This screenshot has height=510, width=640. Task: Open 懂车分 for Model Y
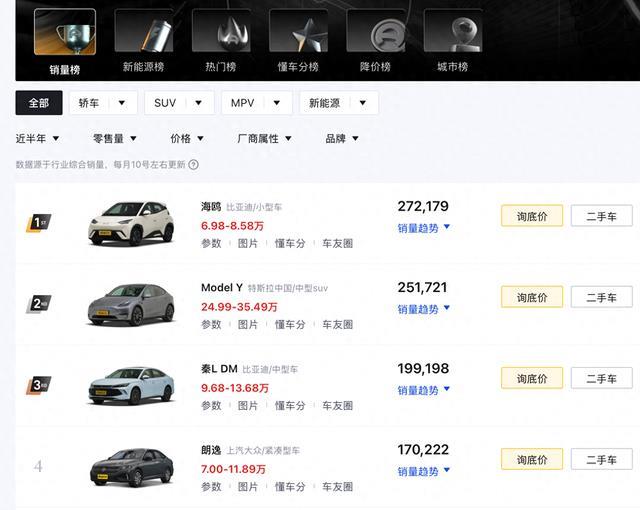point(290,324)
